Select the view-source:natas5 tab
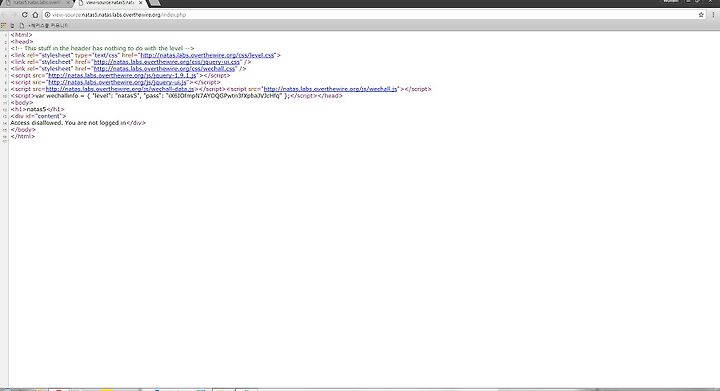This screenshot has width=720, height=391. pyautogui.click(x=110, y=3)
